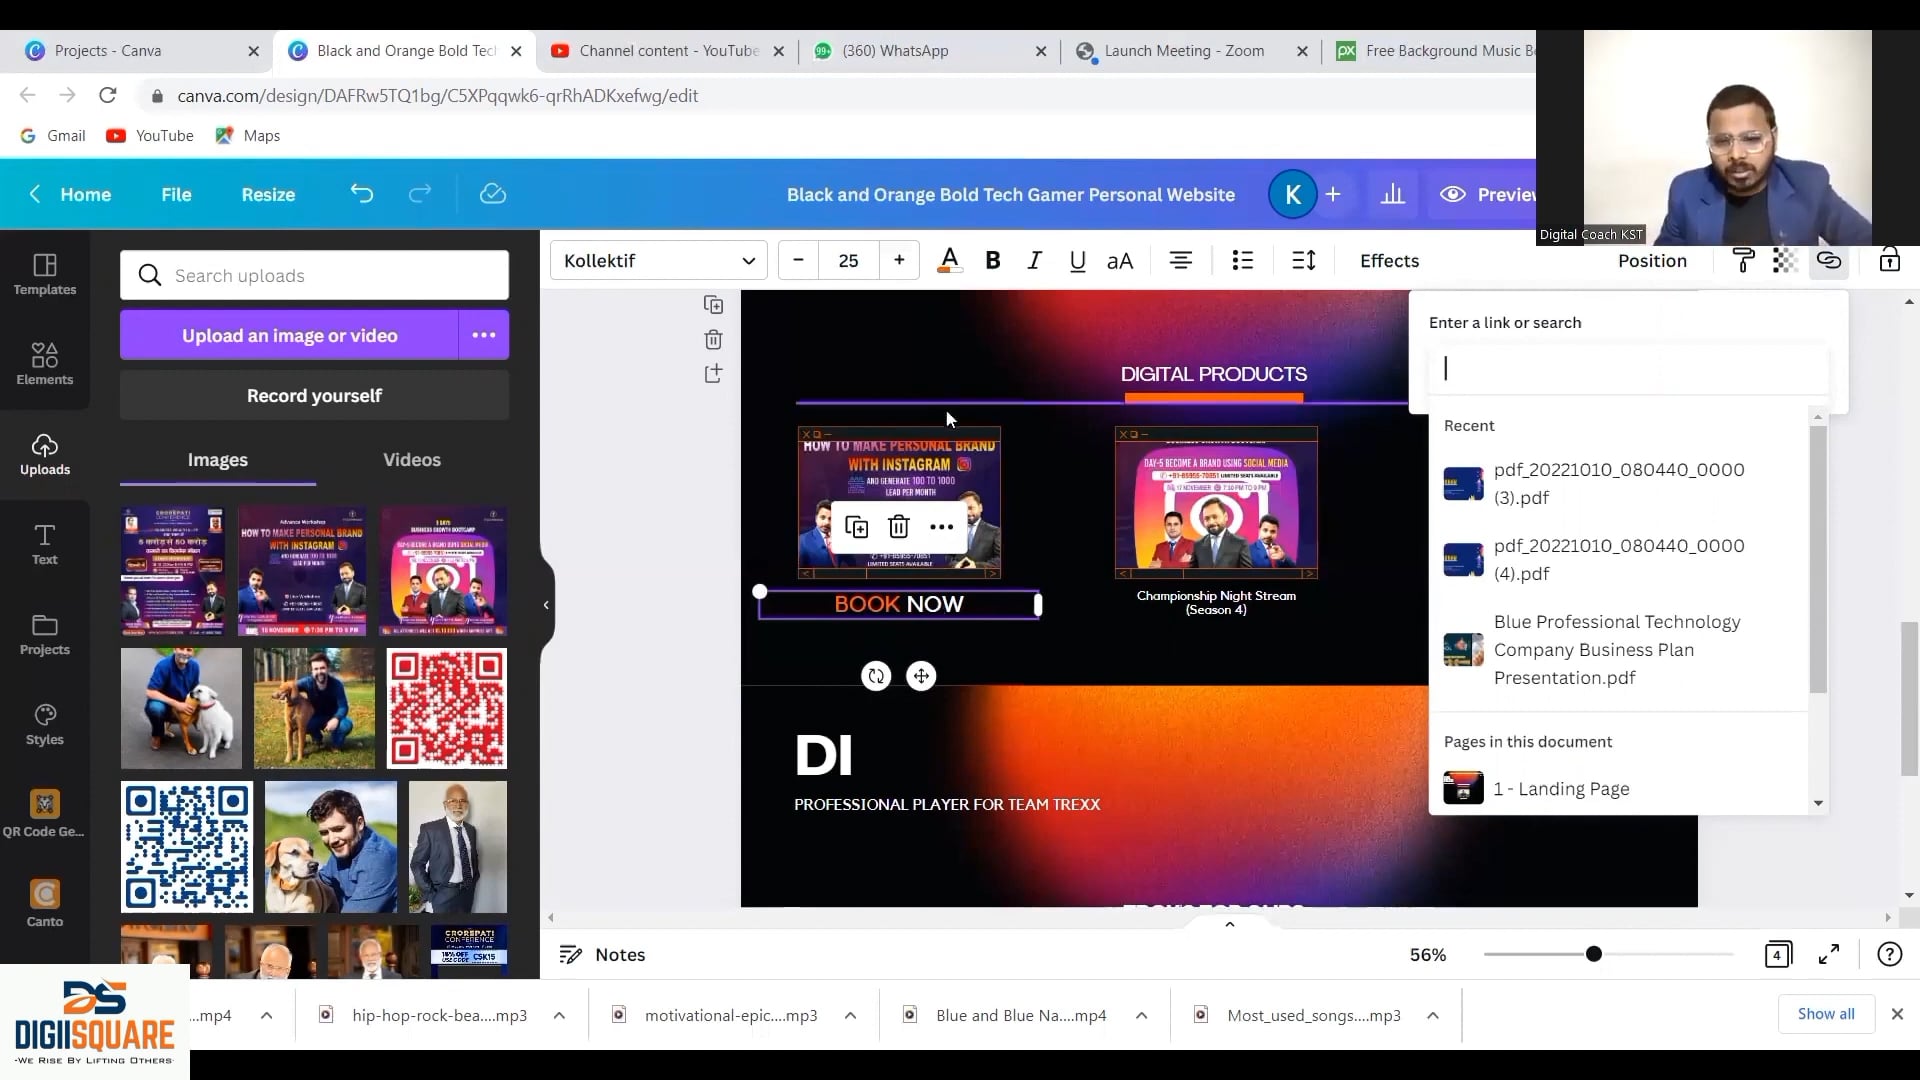1920x1080 pixels.
Task: Expand motivational-epic mp3 download options
Action: [850, 1015]
